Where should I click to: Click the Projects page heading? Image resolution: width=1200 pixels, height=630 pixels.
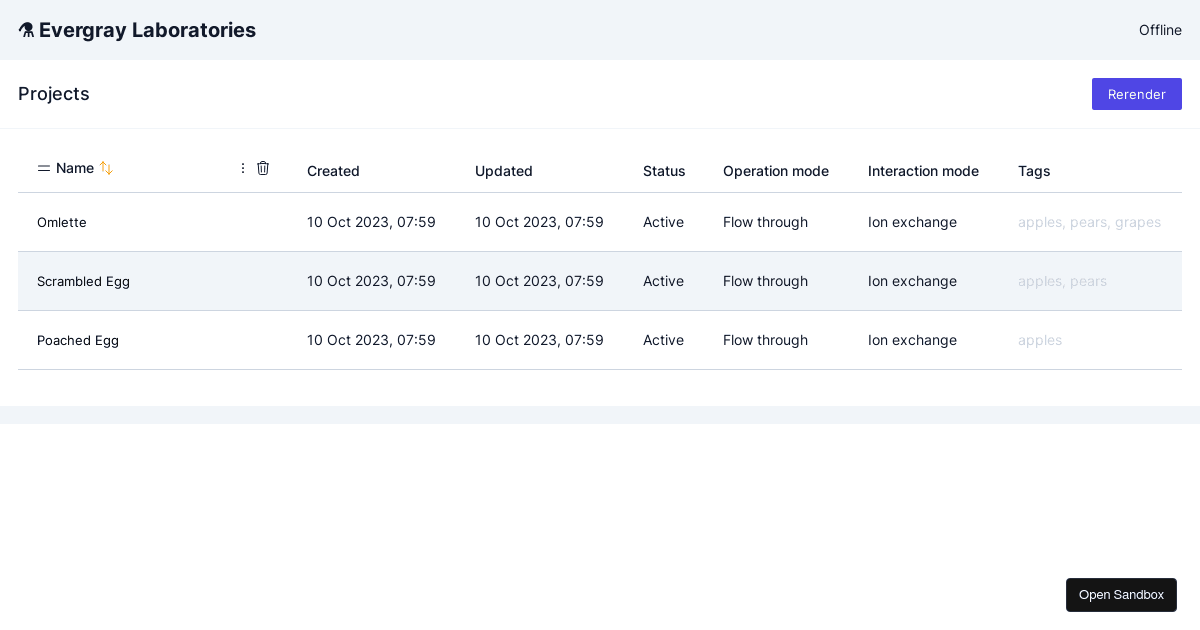[54, 94]
